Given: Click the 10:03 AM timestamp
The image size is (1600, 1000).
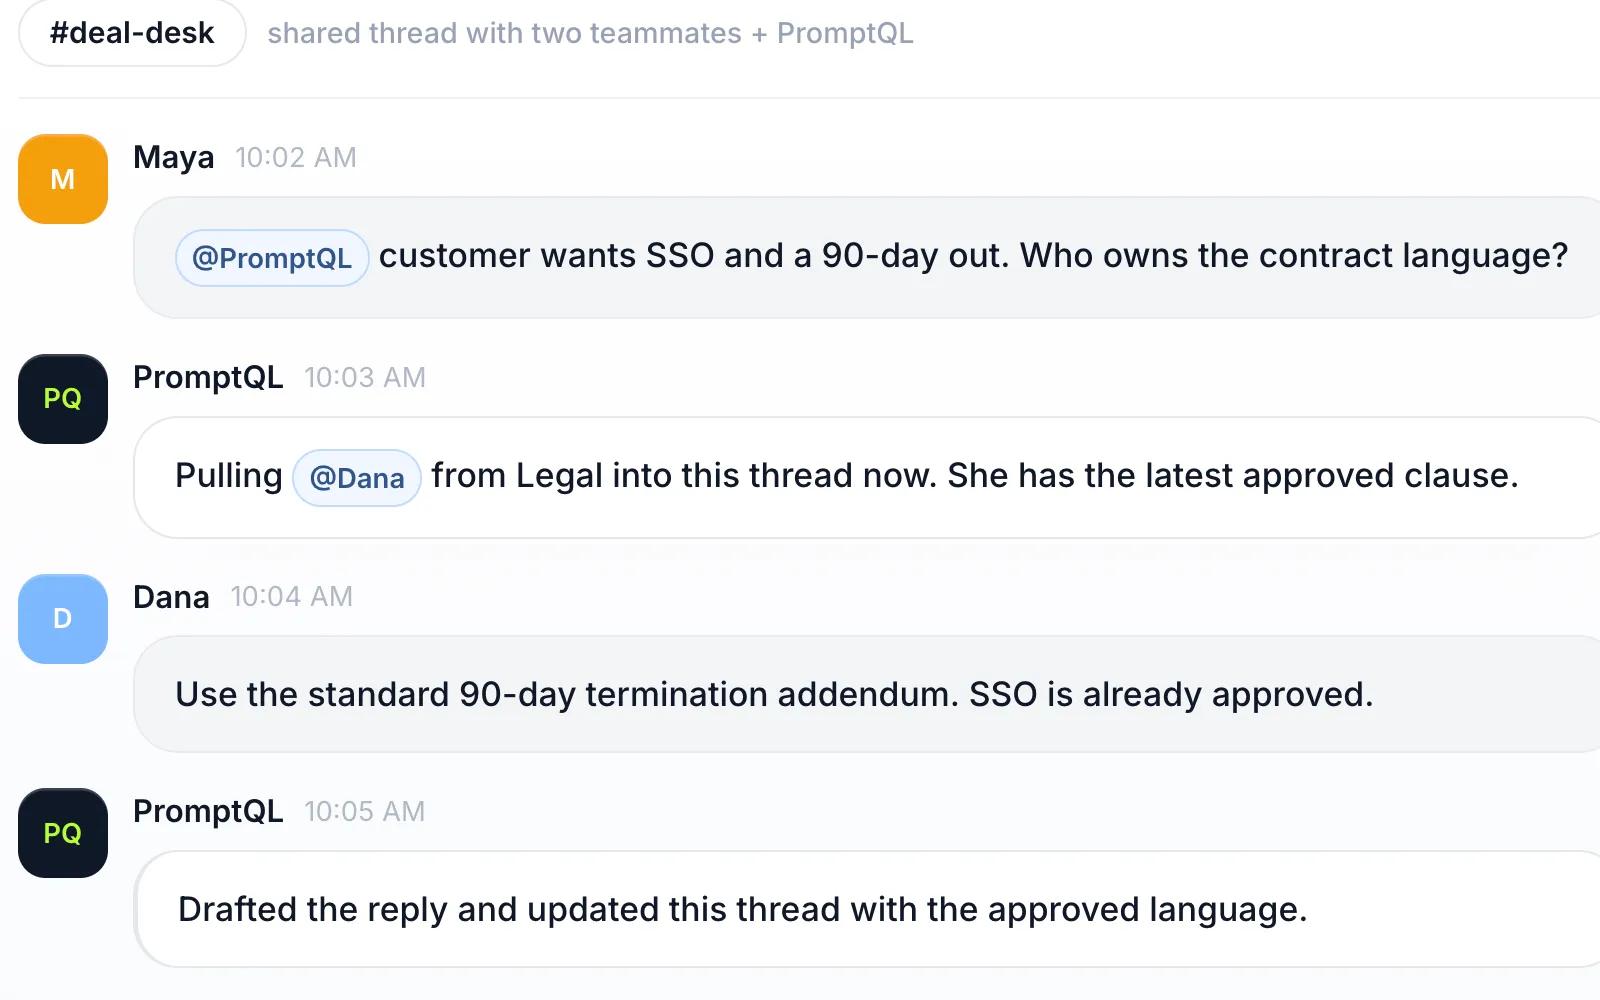Looking at the screenshot, I should (365, 378).
